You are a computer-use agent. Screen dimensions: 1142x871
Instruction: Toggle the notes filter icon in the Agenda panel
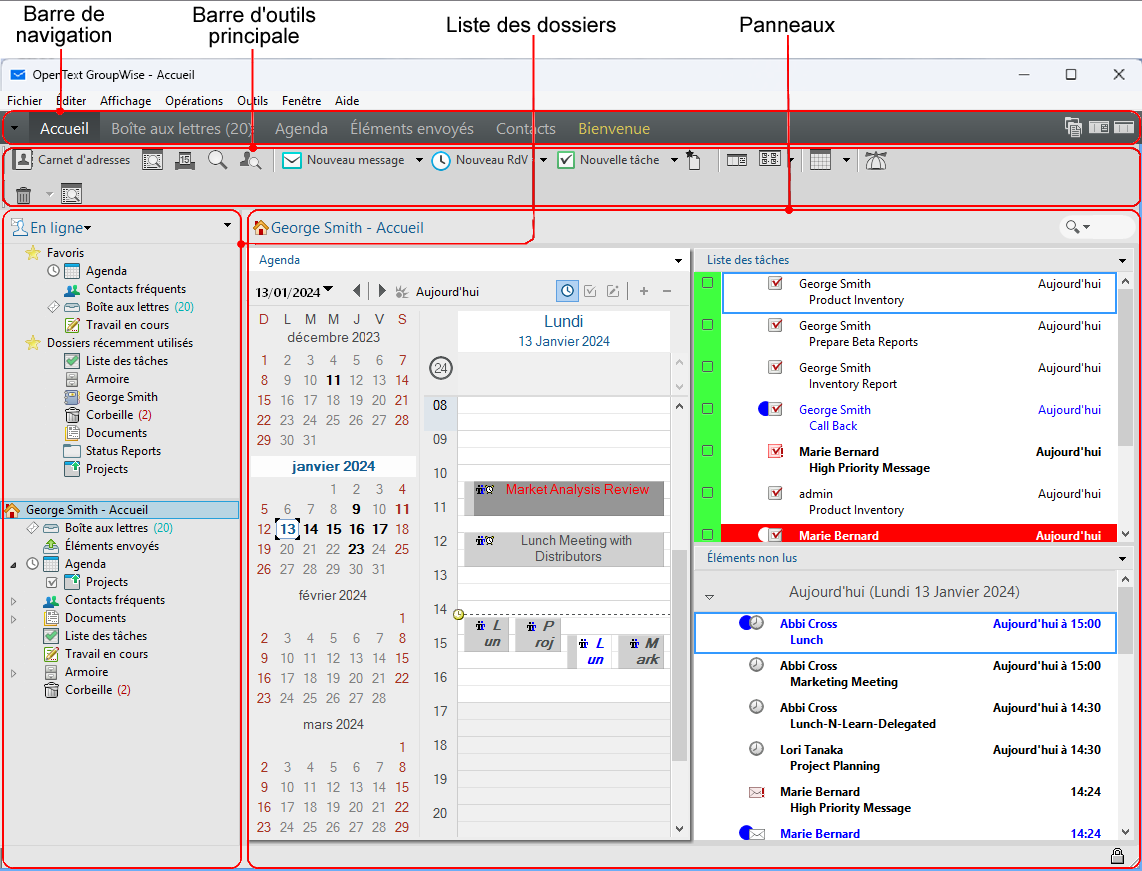coord(613,291)
